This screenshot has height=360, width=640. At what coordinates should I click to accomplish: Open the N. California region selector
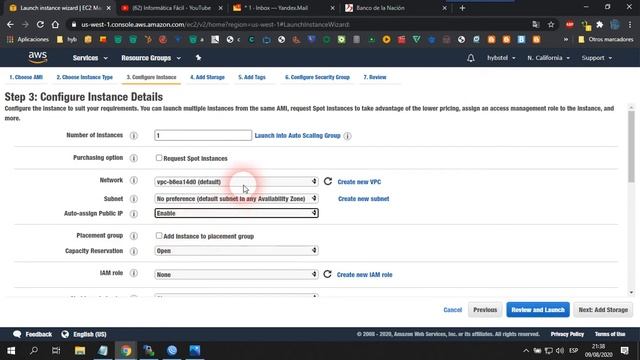pos(548,58)
